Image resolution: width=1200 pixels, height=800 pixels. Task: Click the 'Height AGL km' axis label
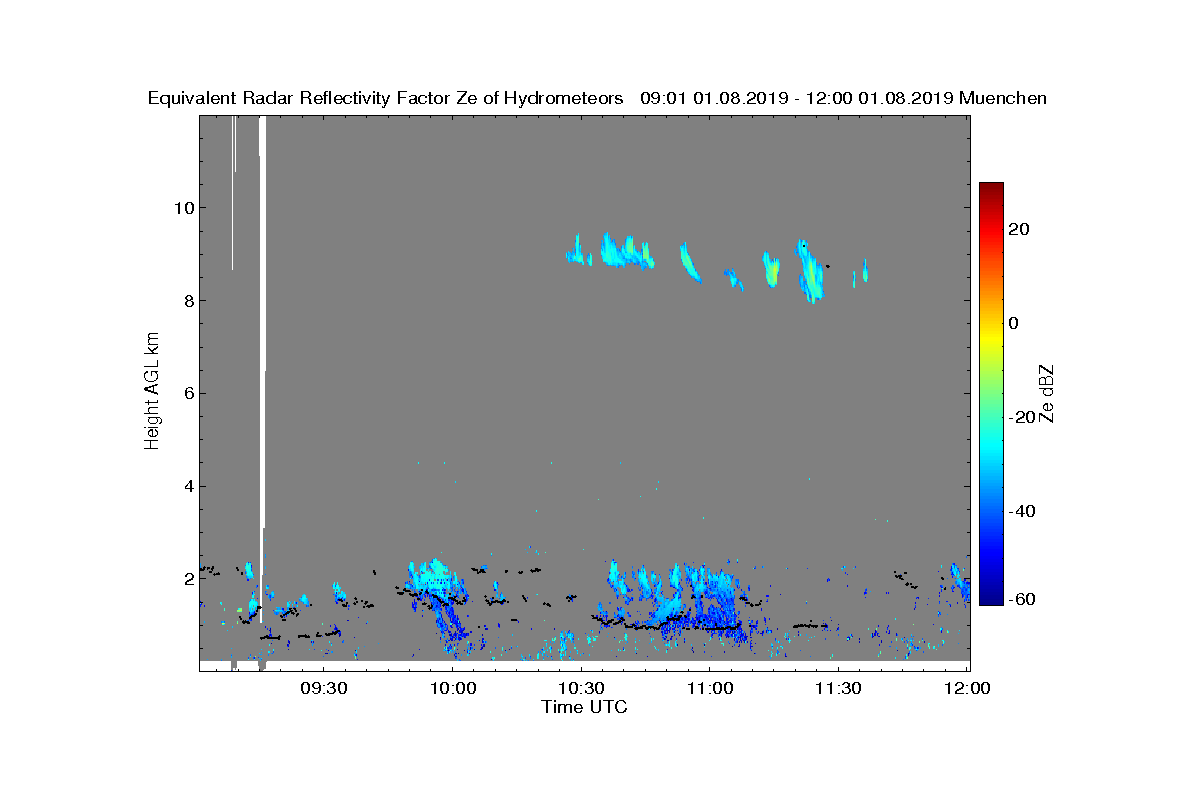click(x=153, y=393)
